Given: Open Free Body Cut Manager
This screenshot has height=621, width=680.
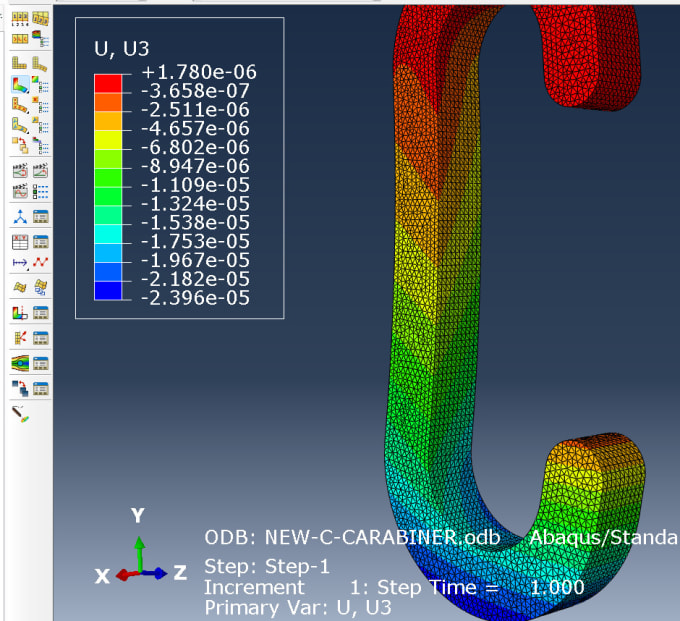Looking at the screenshot, I should point(41,338).
